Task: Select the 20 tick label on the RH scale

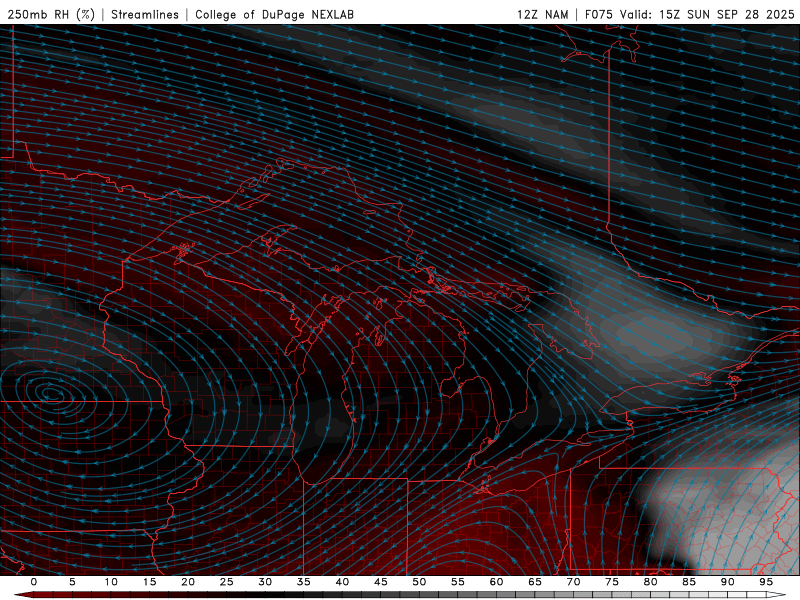Action: pos(188,582)
